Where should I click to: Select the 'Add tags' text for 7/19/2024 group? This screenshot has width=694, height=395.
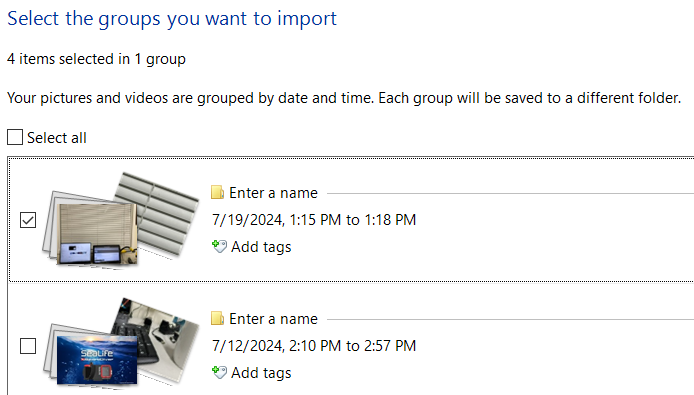point(261,247)
